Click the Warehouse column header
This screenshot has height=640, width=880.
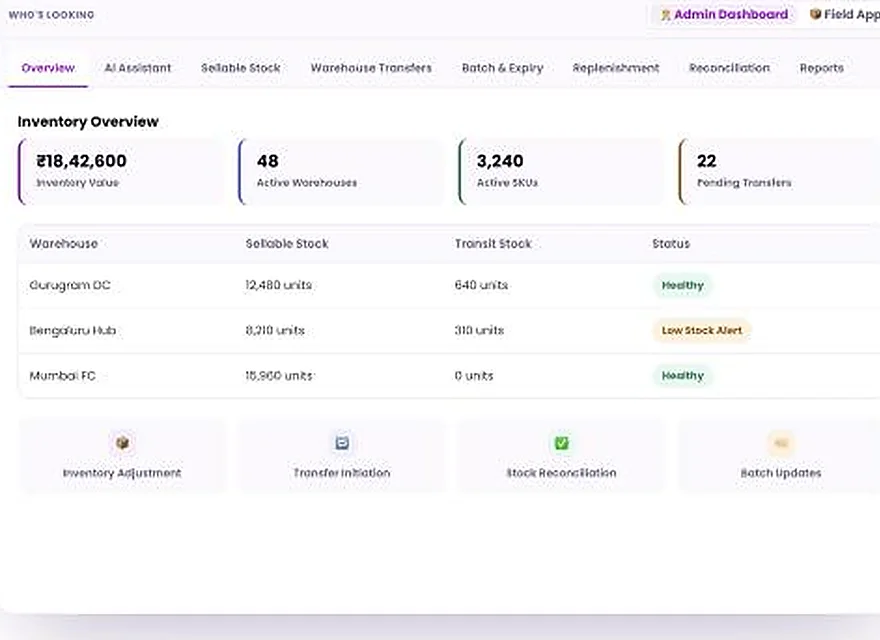(x=63, y=244)
